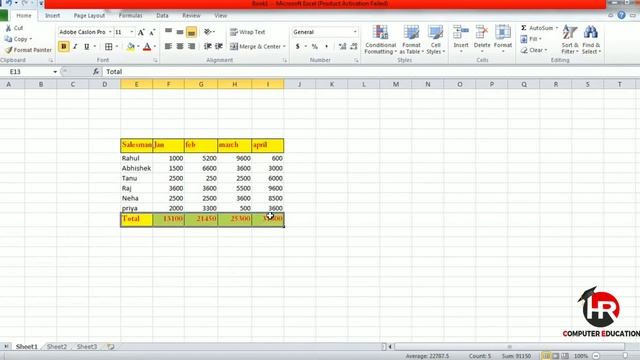Apply Percent style format

315,47
